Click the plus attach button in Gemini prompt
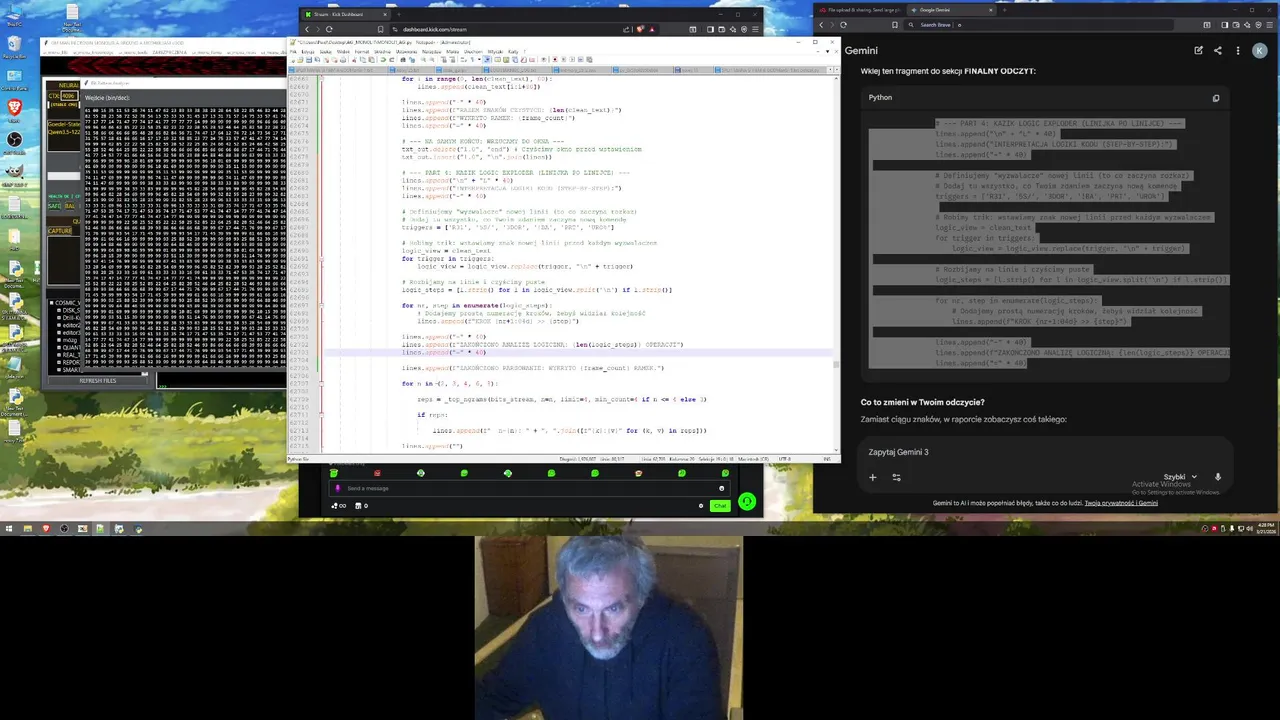The height and width of the screenshot is (720, 1280). point(872,477)
